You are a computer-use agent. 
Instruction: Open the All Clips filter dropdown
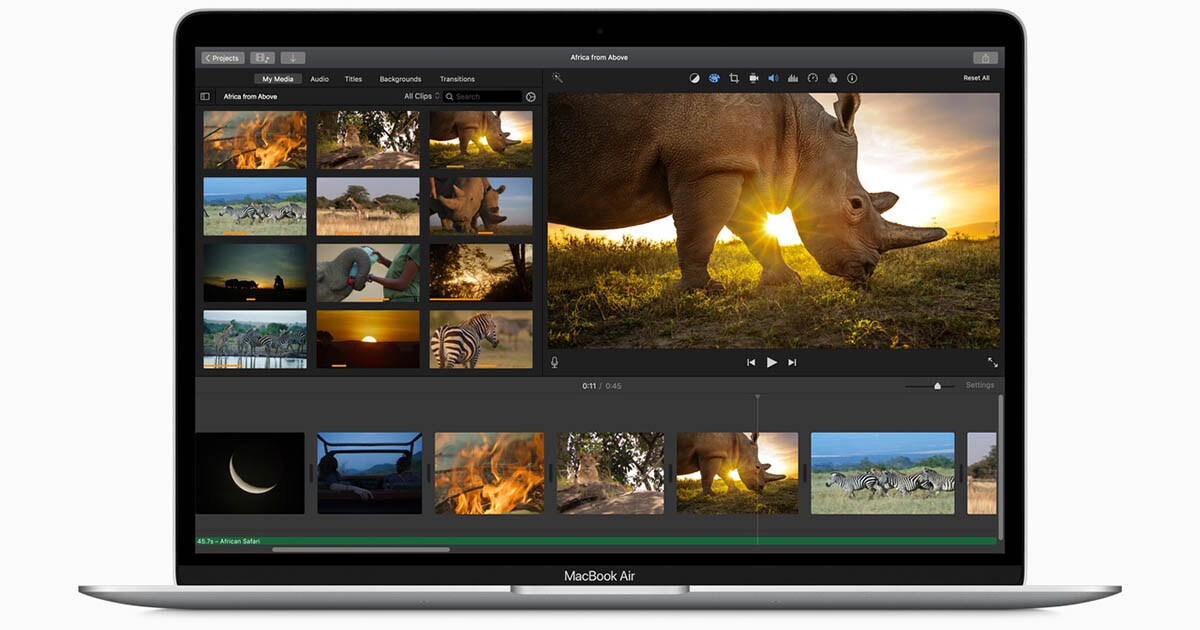tap(421, 97)
